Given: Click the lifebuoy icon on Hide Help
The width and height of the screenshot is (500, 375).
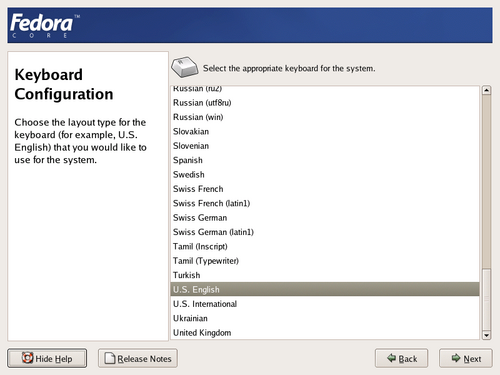Looking at the screenshot, I should click(x=27, y=358).
